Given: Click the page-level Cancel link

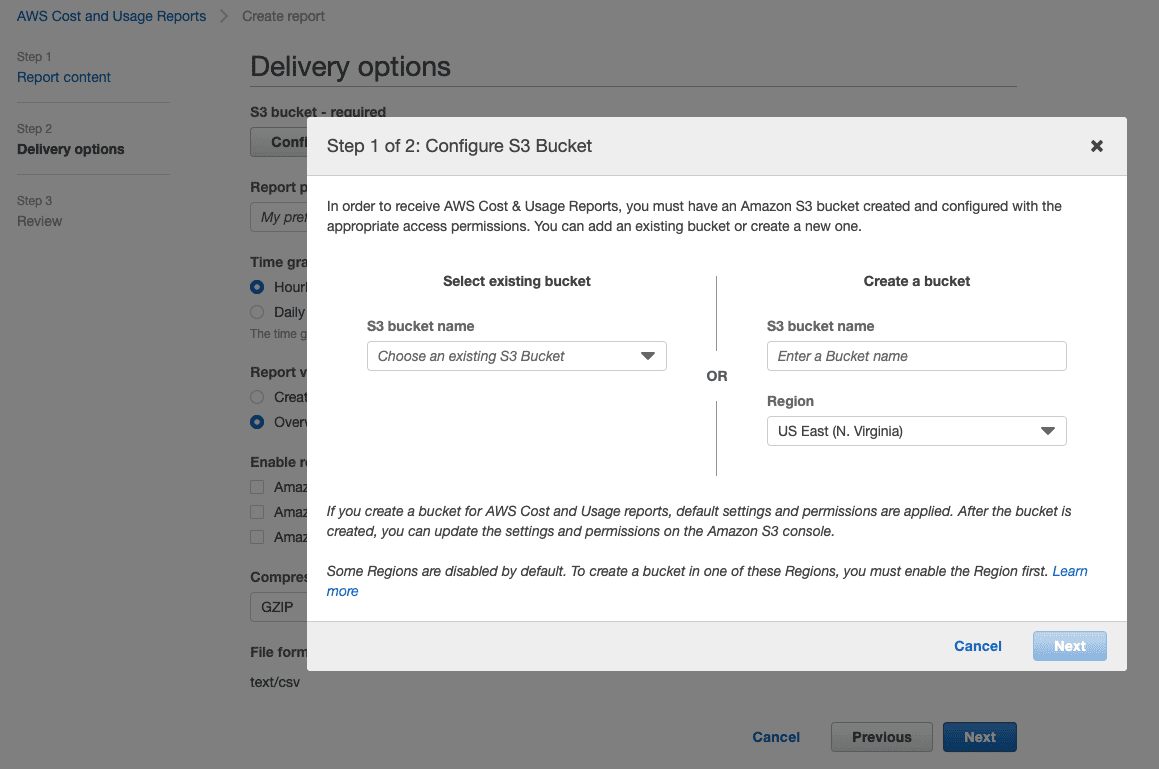Looking at the screenshot, I should pos(776,737).
